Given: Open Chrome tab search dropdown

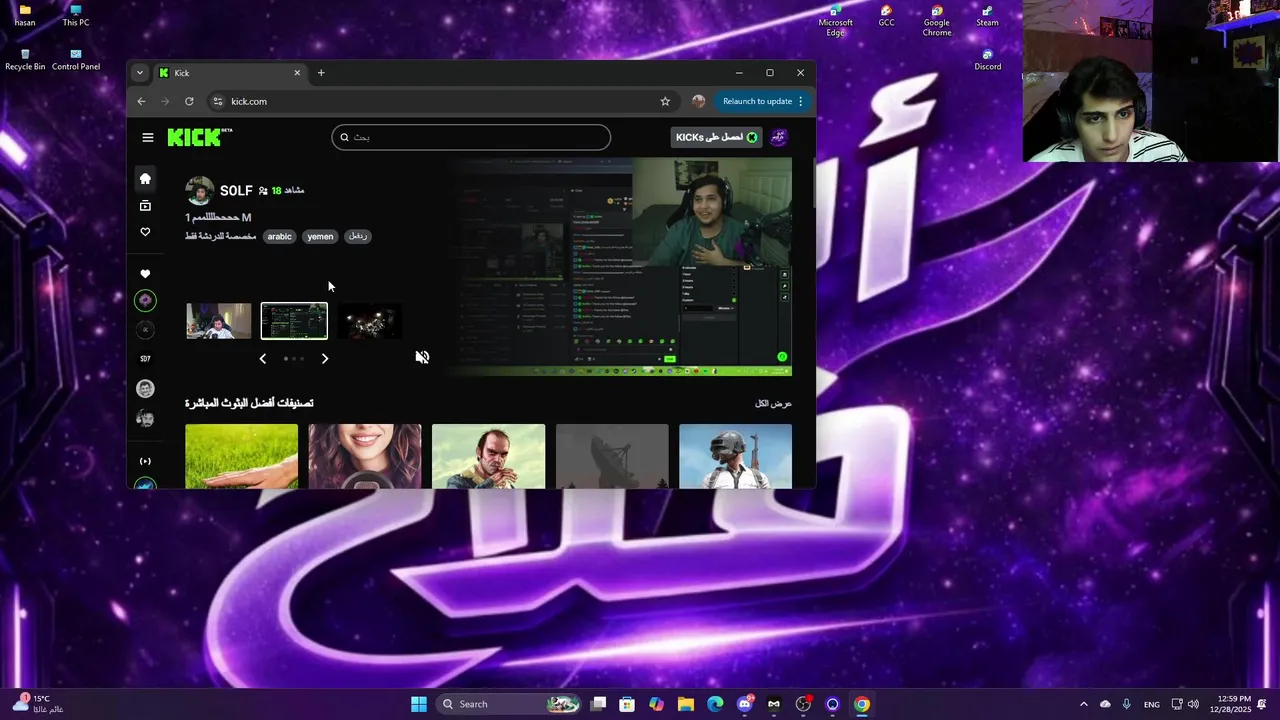Looking at the screenshot, I should (140, 73).
